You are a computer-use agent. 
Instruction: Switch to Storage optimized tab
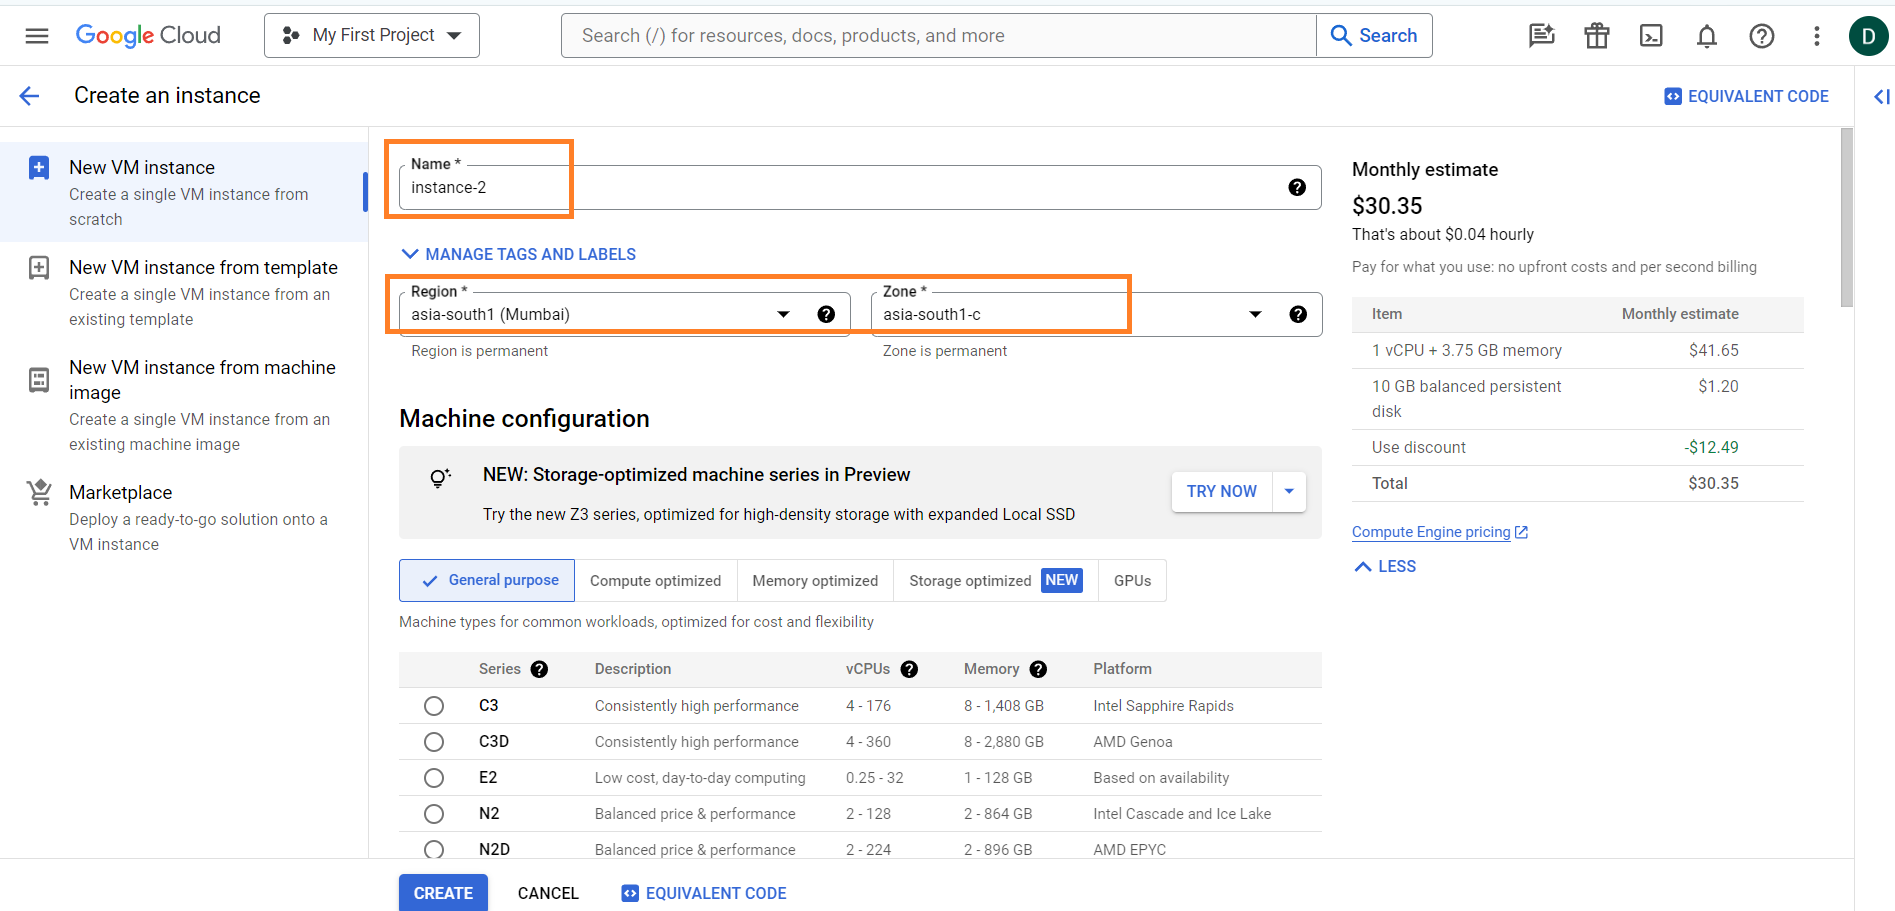click(996, 581)
